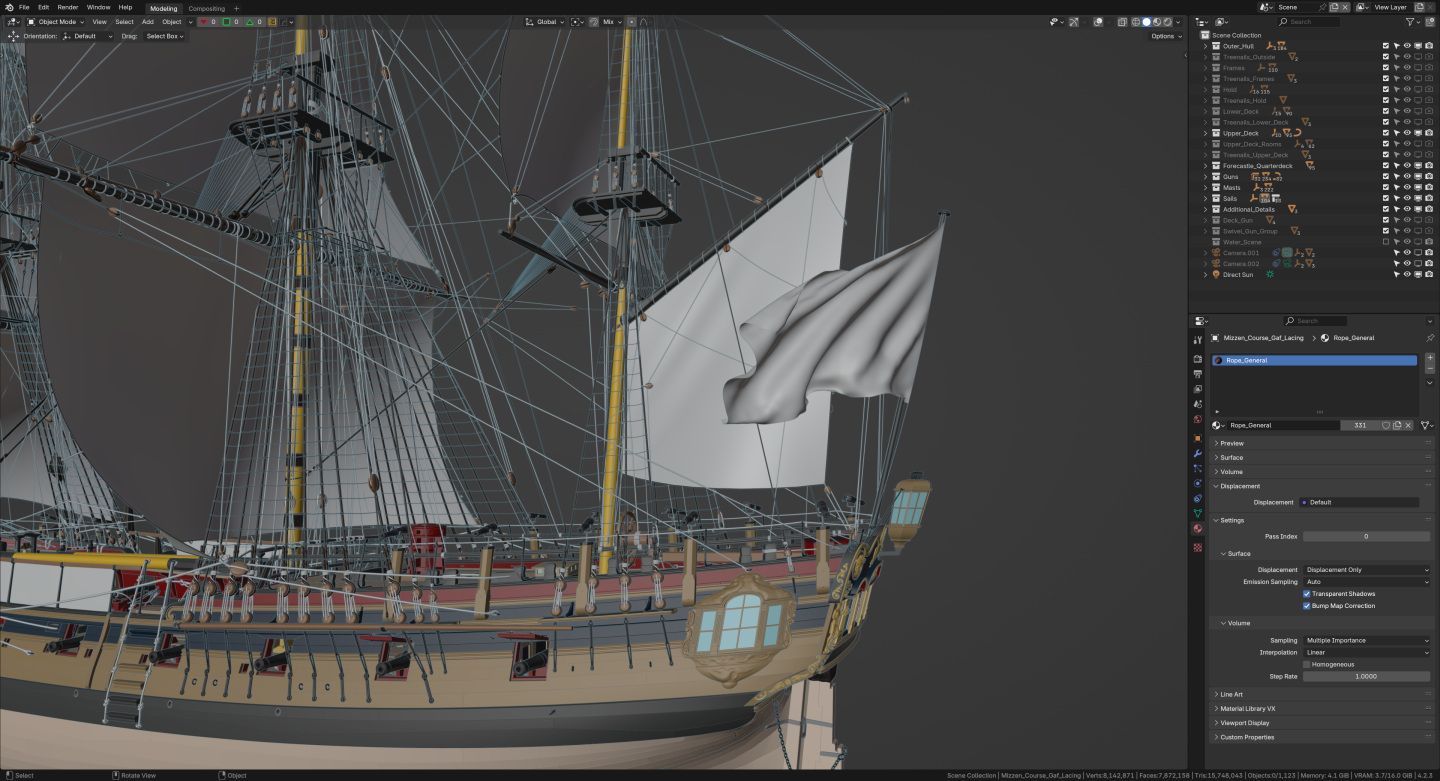Open the Texture properties tab
Viewport: 1440px width, 781px height.
[1198, 547]
